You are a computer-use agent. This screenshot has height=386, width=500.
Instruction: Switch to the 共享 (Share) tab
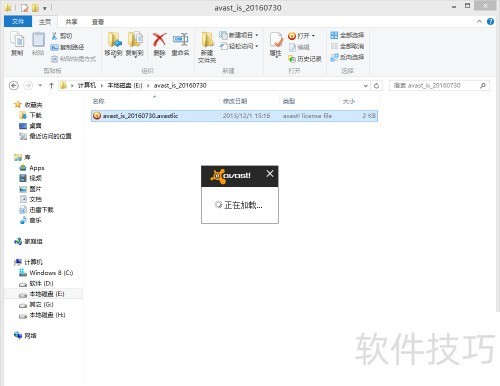[71, 22]
